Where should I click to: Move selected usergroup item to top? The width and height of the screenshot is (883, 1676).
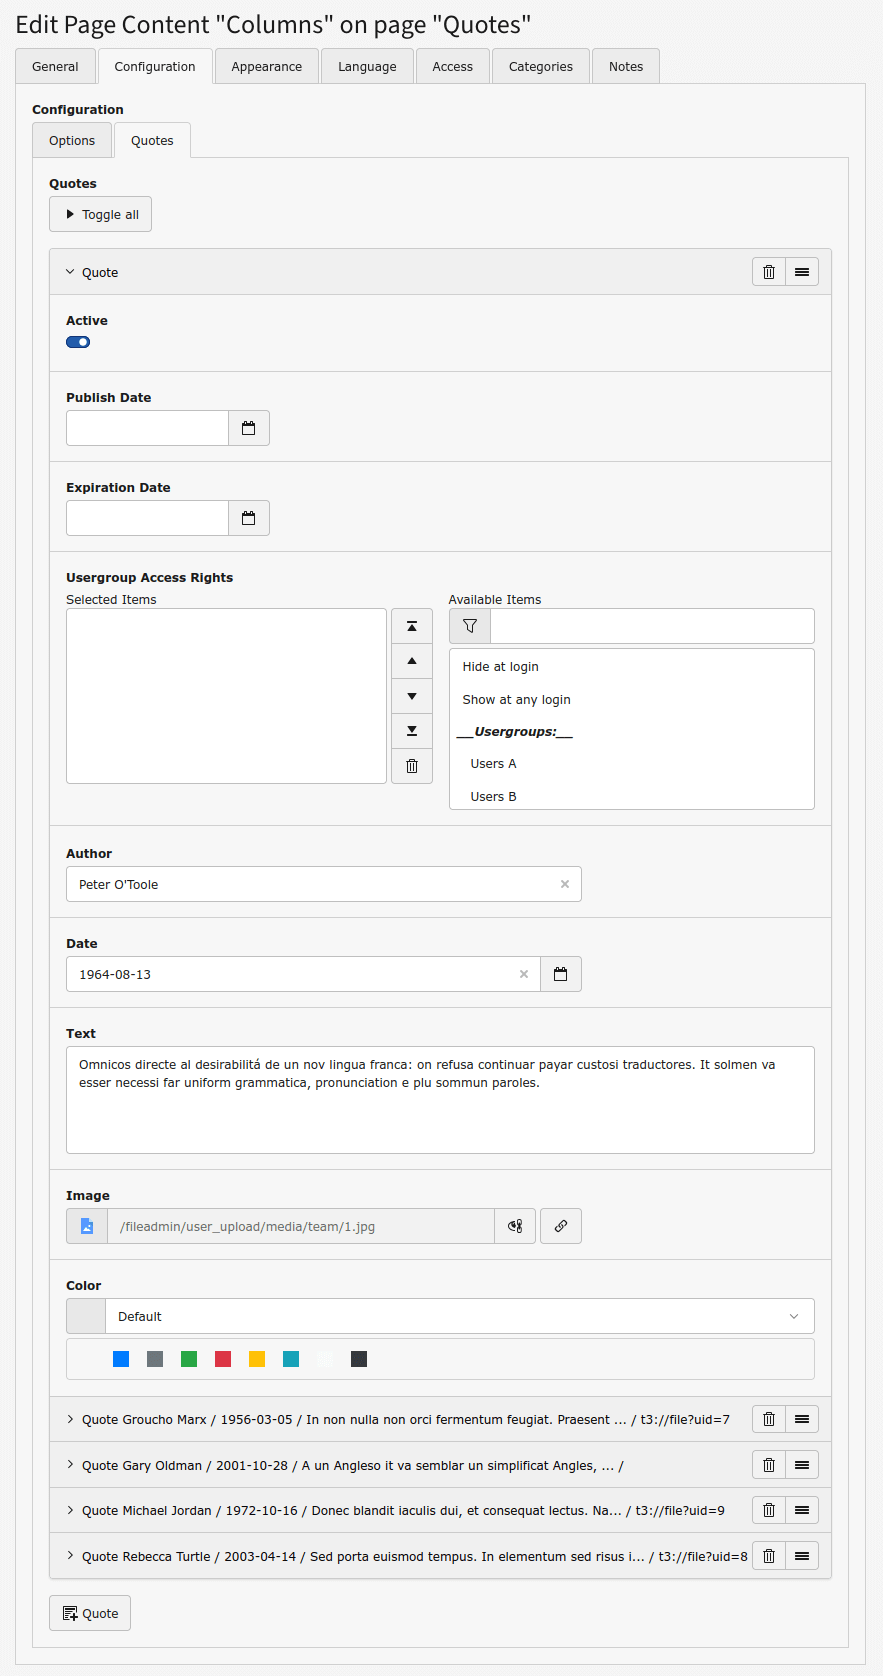click(x=411, y=626)
